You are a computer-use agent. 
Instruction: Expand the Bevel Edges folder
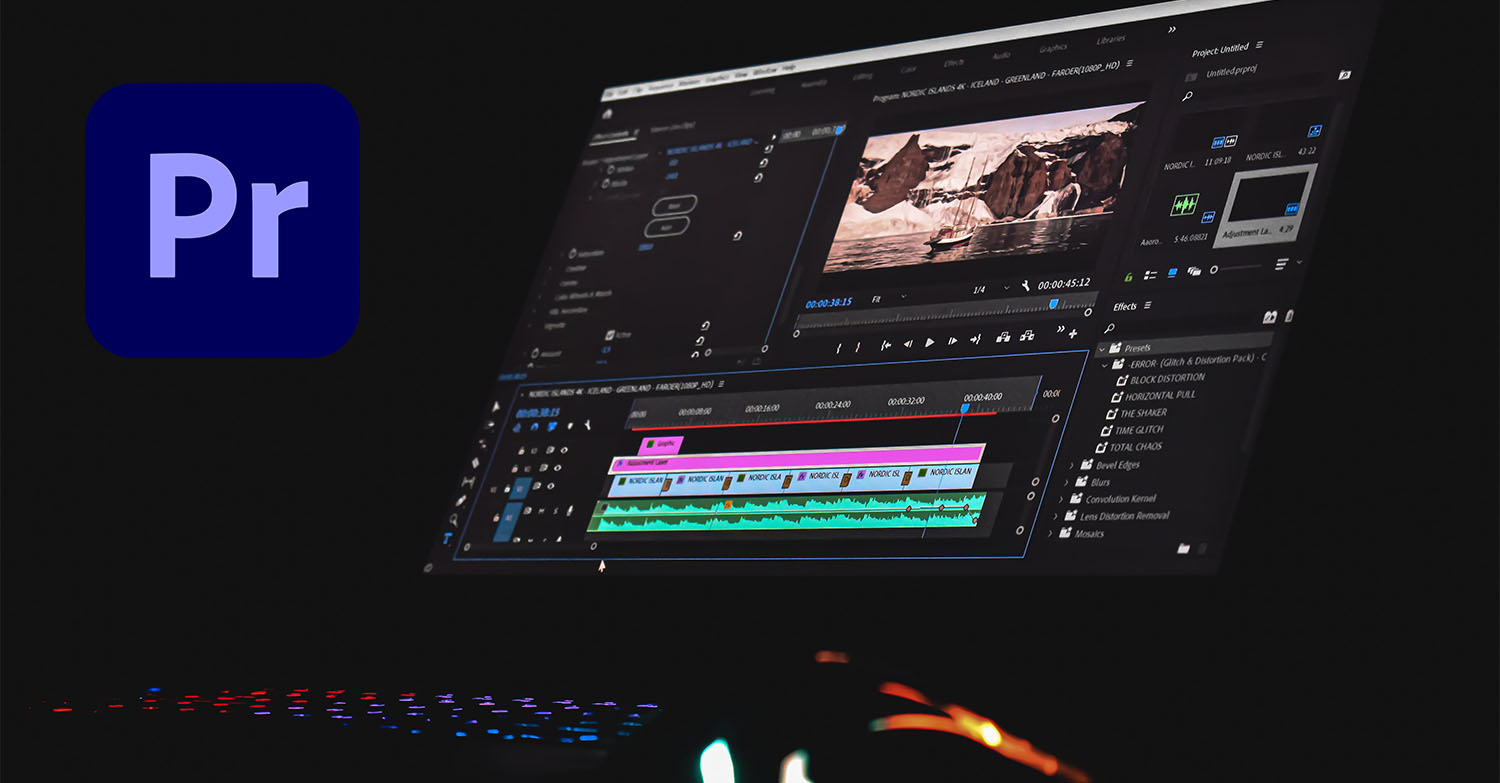(1072, 465)
